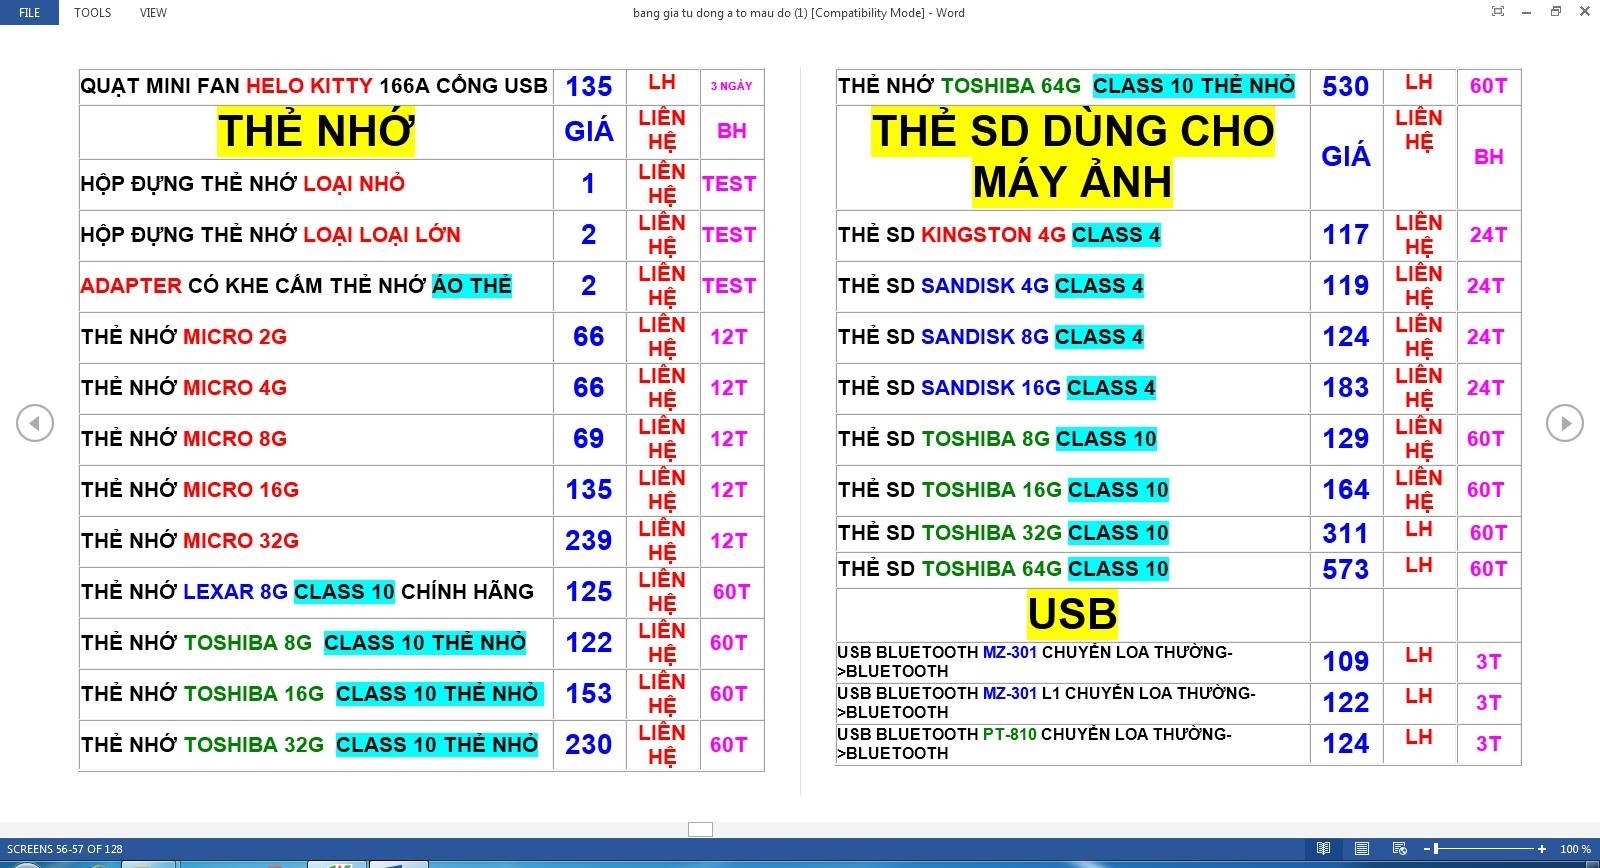The image size is (1600, 868).
Task: Click the yellow THẺ NHỚ heading
Action: [316, 132]
